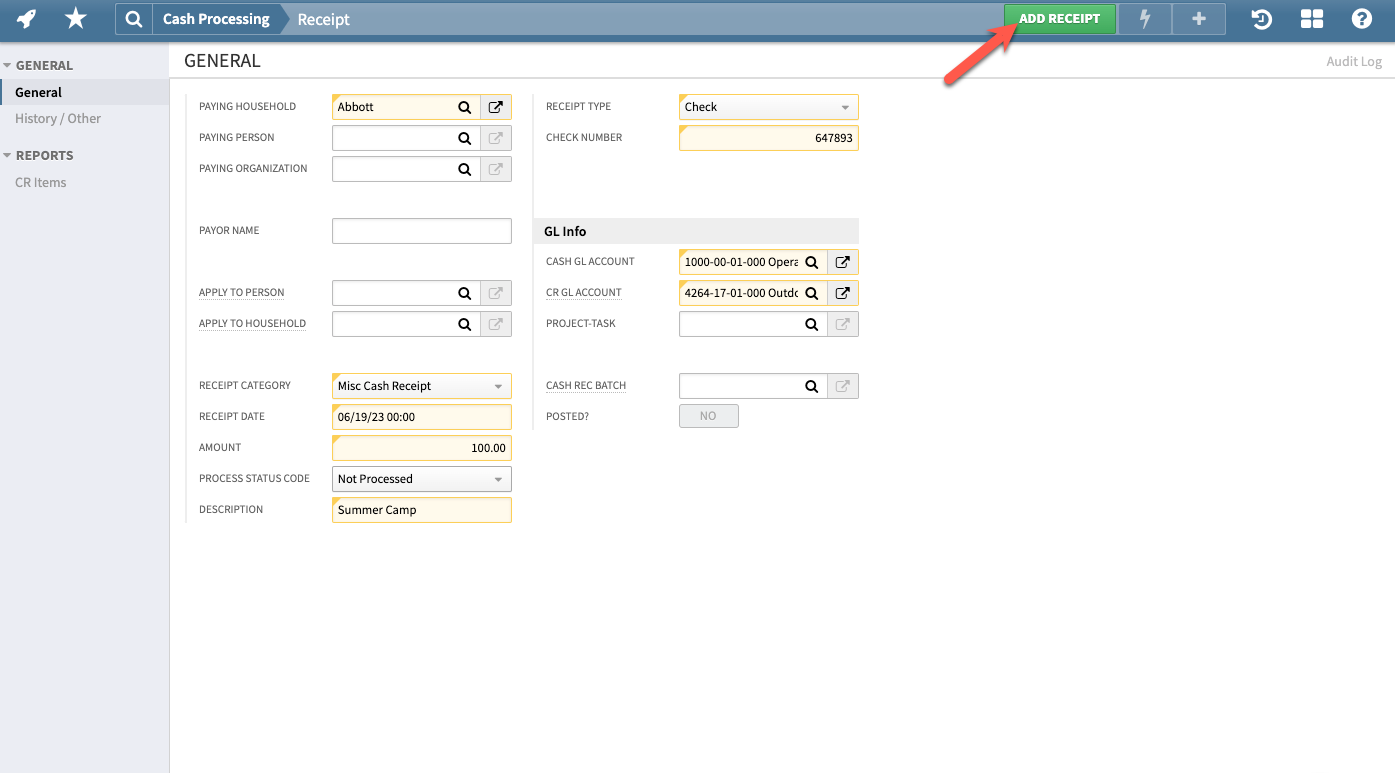Open the help question mark icon
This screenshot has height=773, width=1395.
1361,18
